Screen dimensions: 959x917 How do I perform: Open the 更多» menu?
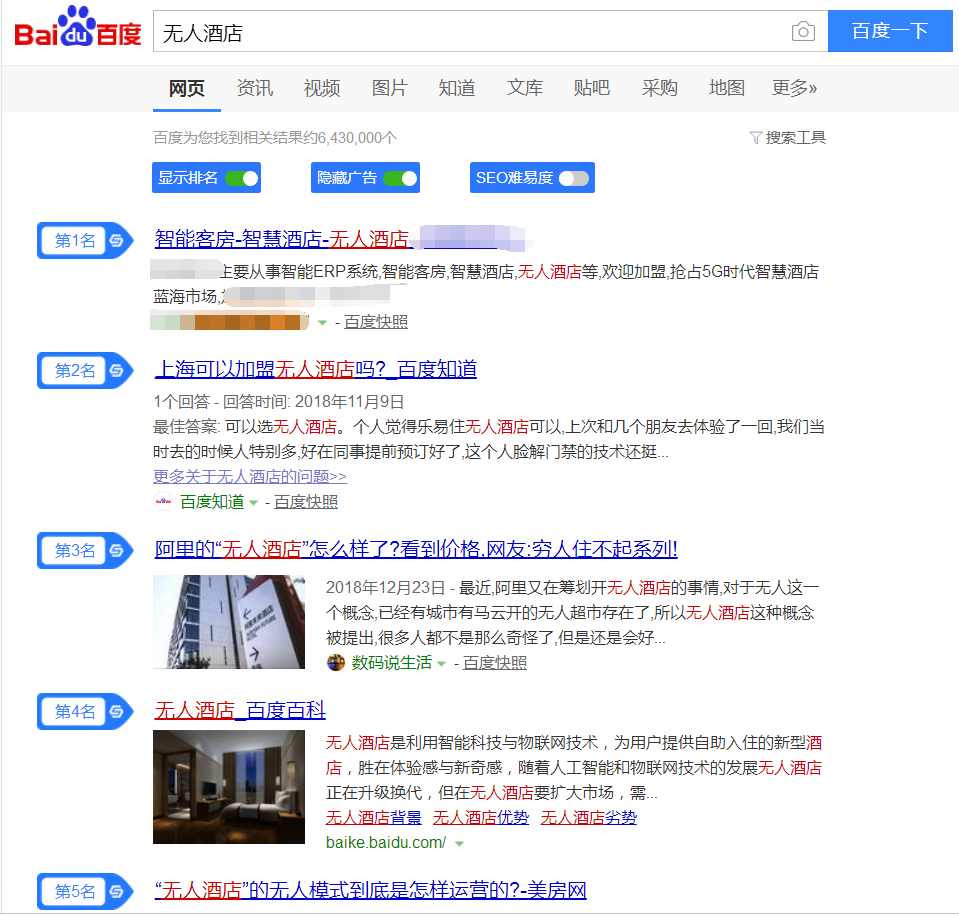pyautogui.click(x=794, y=88)
